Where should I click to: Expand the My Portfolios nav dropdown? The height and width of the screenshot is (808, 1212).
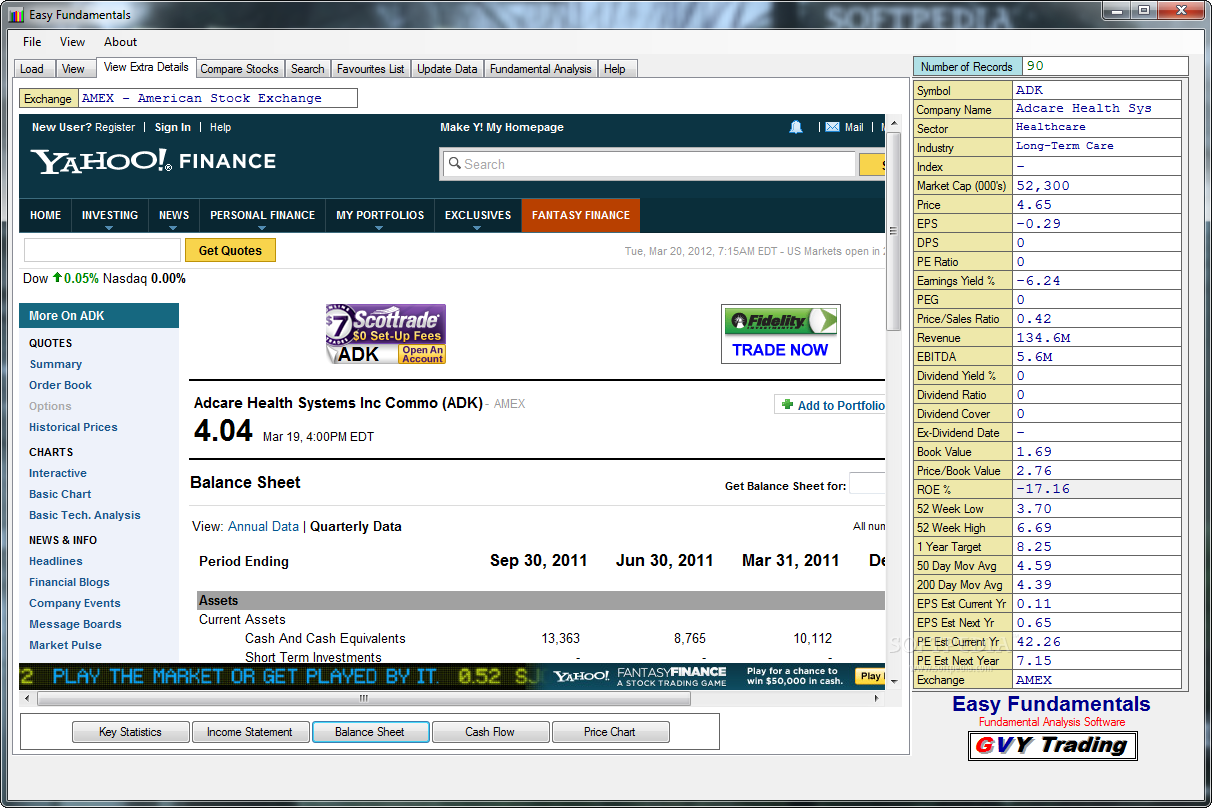pyautogui.click(x=379, y=227)
